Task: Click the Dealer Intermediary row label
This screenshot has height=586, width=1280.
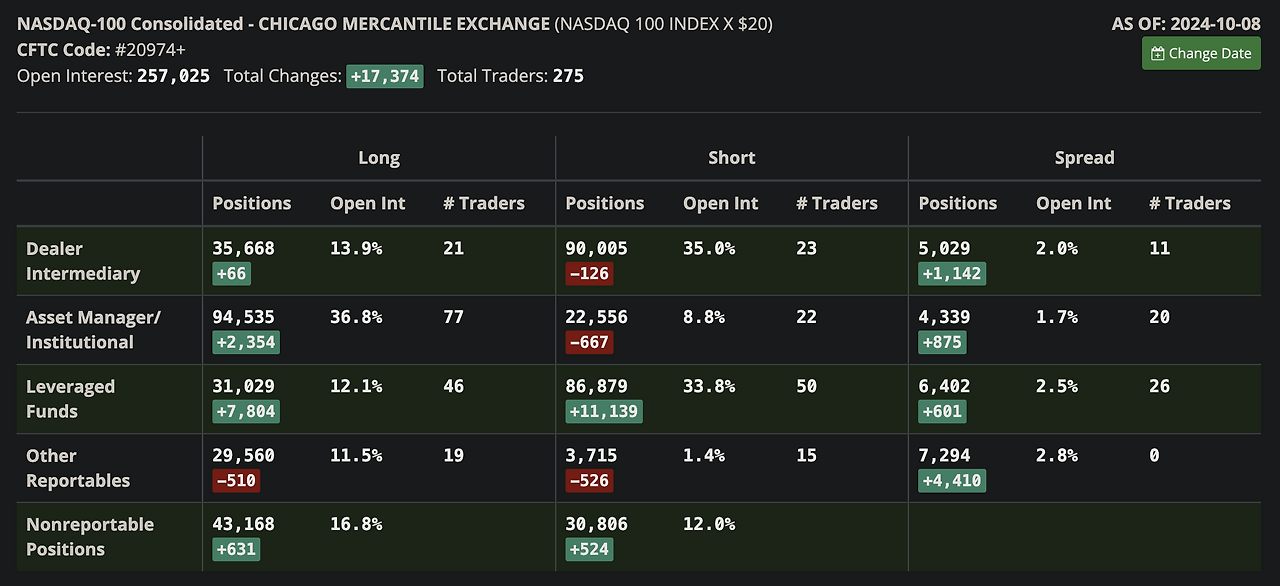Action: [83, 261]
